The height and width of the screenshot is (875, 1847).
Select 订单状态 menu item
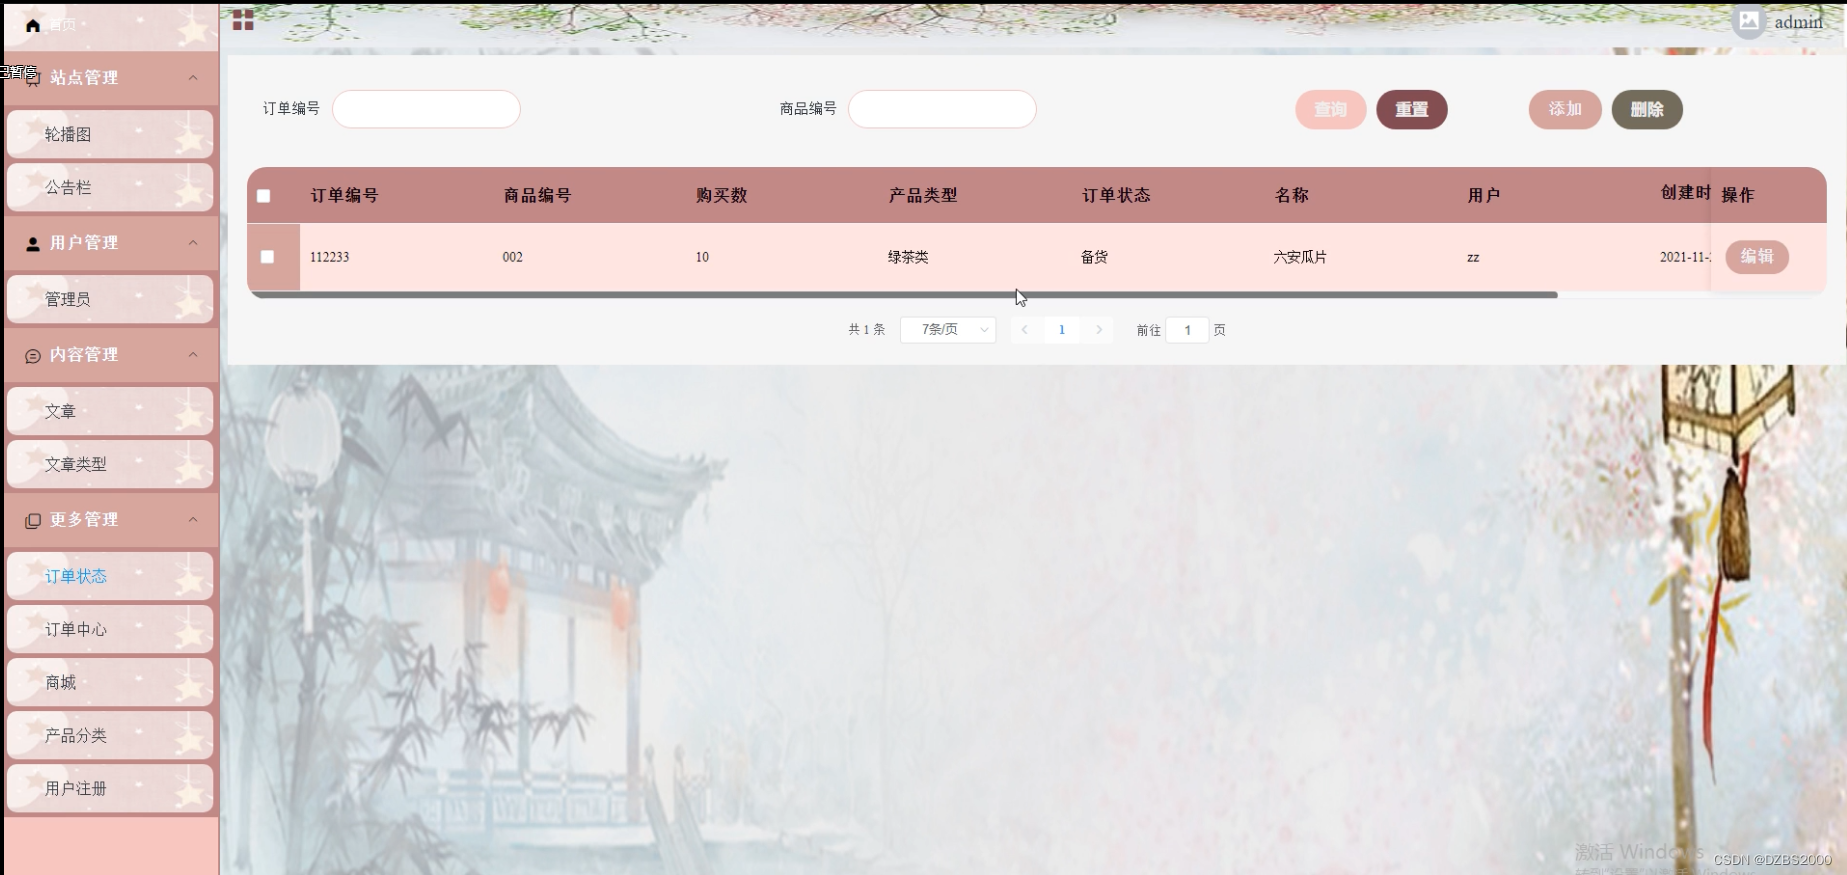(110, 576)
